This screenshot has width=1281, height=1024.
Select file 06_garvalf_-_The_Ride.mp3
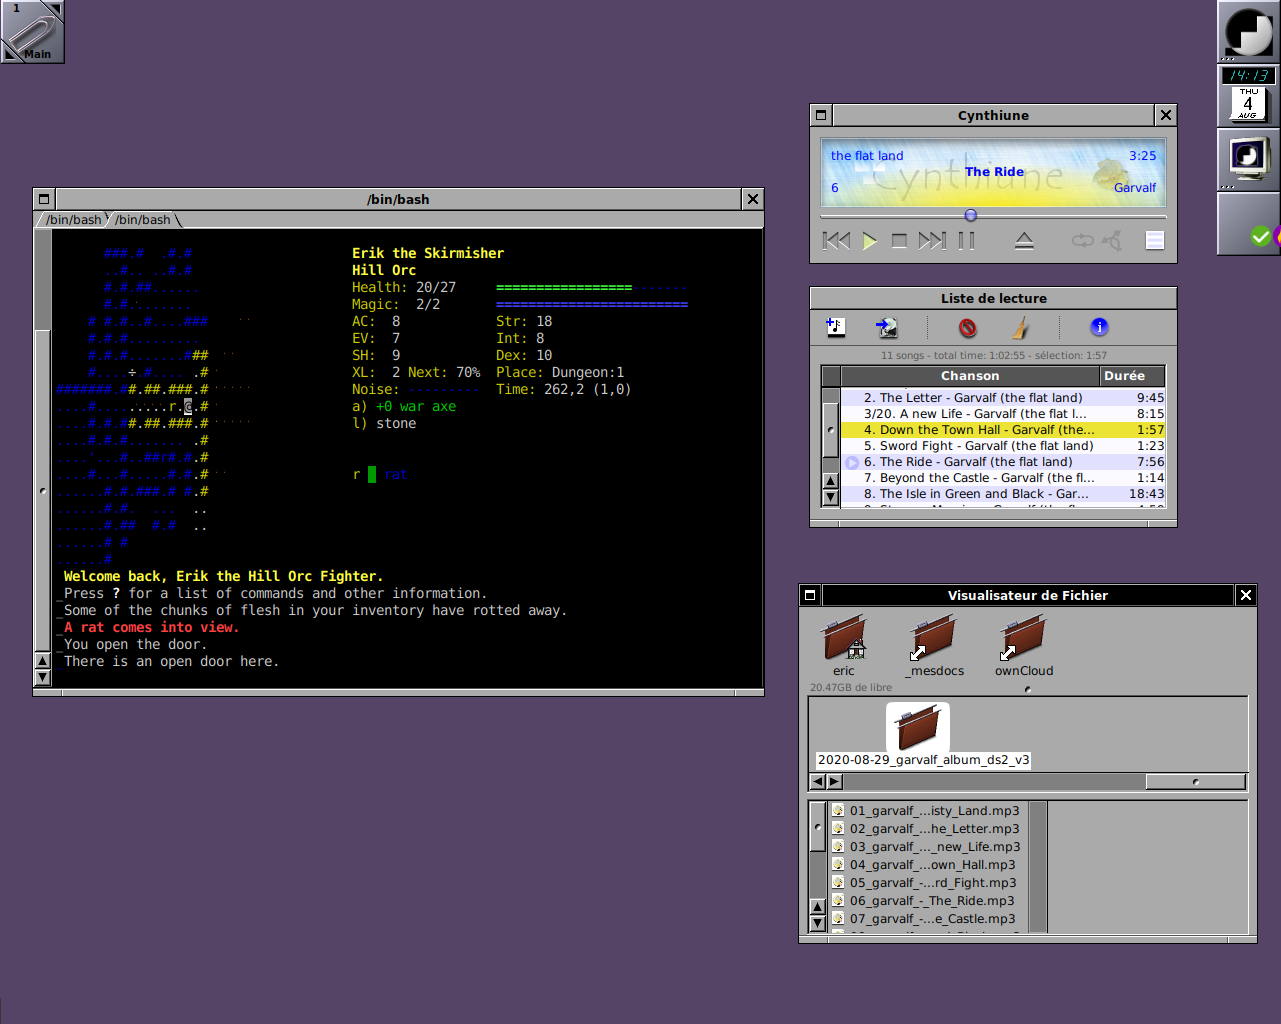931,901
